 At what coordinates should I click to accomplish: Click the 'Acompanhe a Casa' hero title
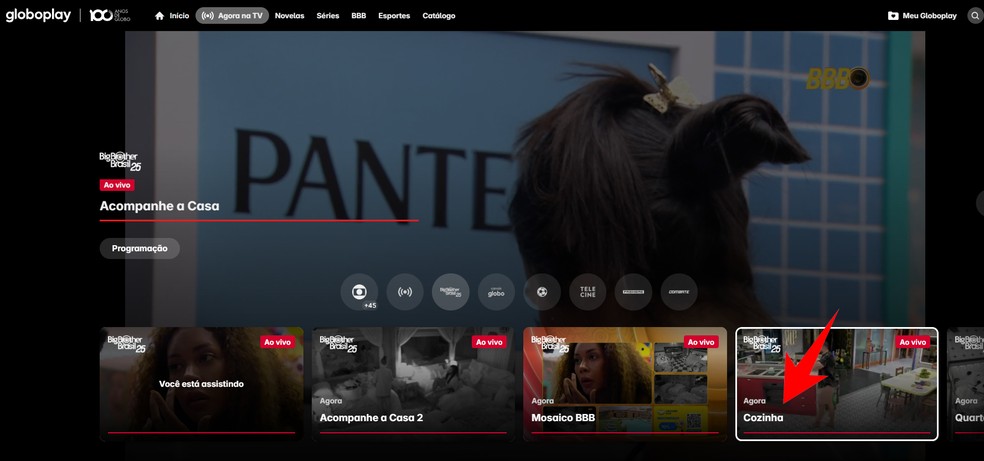tap(159, 206)
